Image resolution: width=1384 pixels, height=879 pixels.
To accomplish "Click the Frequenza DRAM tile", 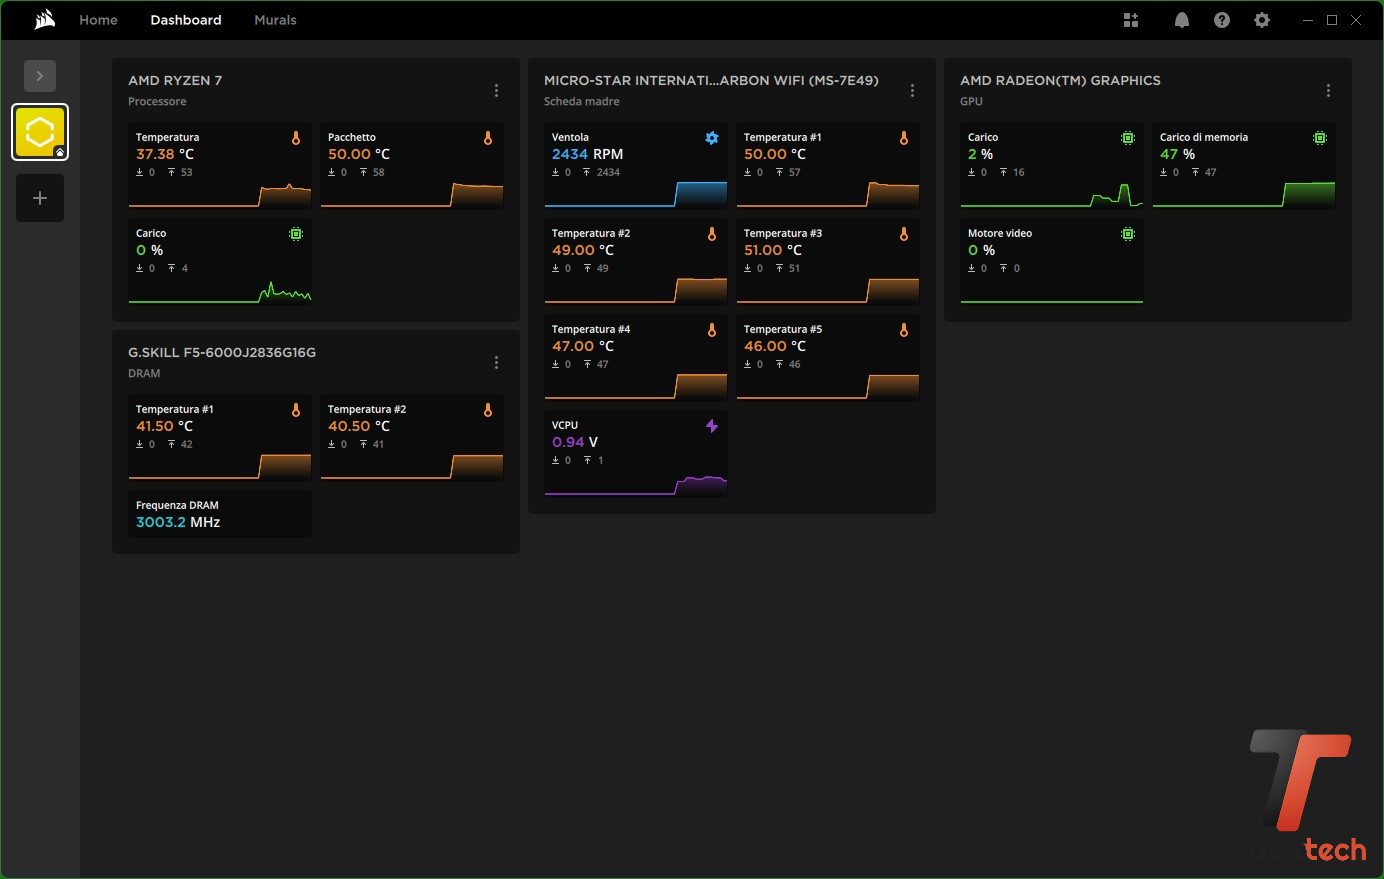I will pyautogui.click(x=220, y=514).
